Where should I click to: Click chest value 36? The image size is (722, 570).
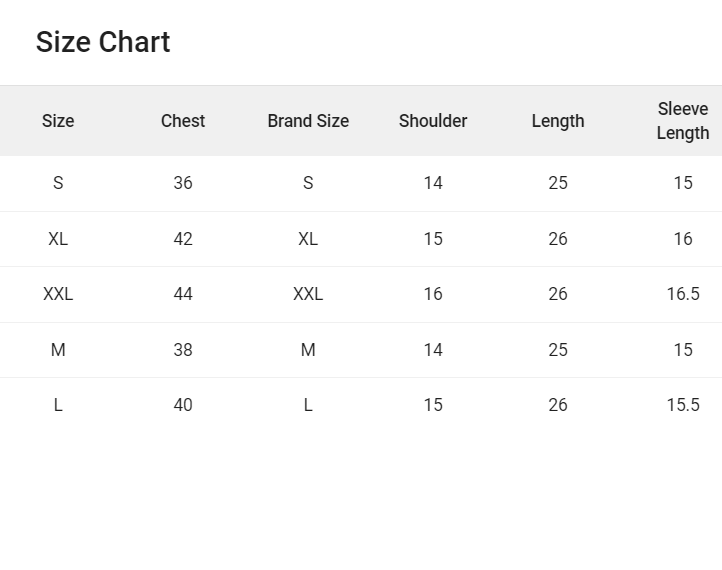183,183
